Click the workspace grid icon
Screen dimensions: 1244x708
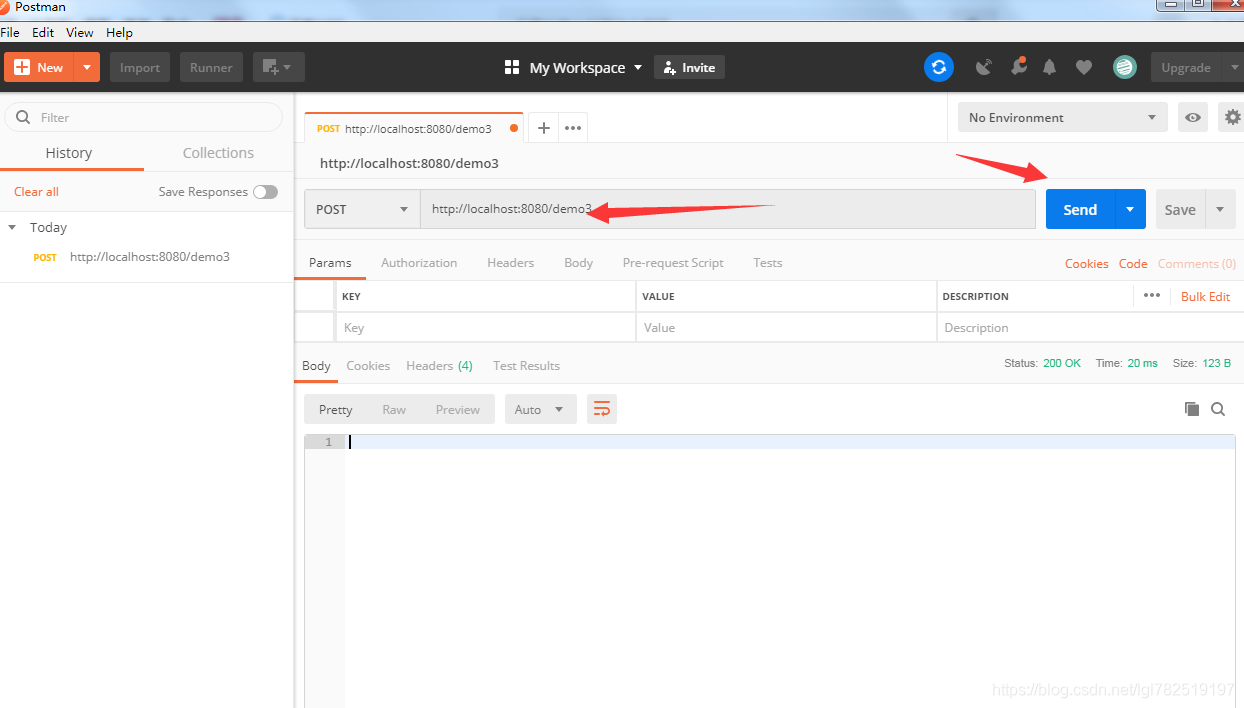(512, 67)
